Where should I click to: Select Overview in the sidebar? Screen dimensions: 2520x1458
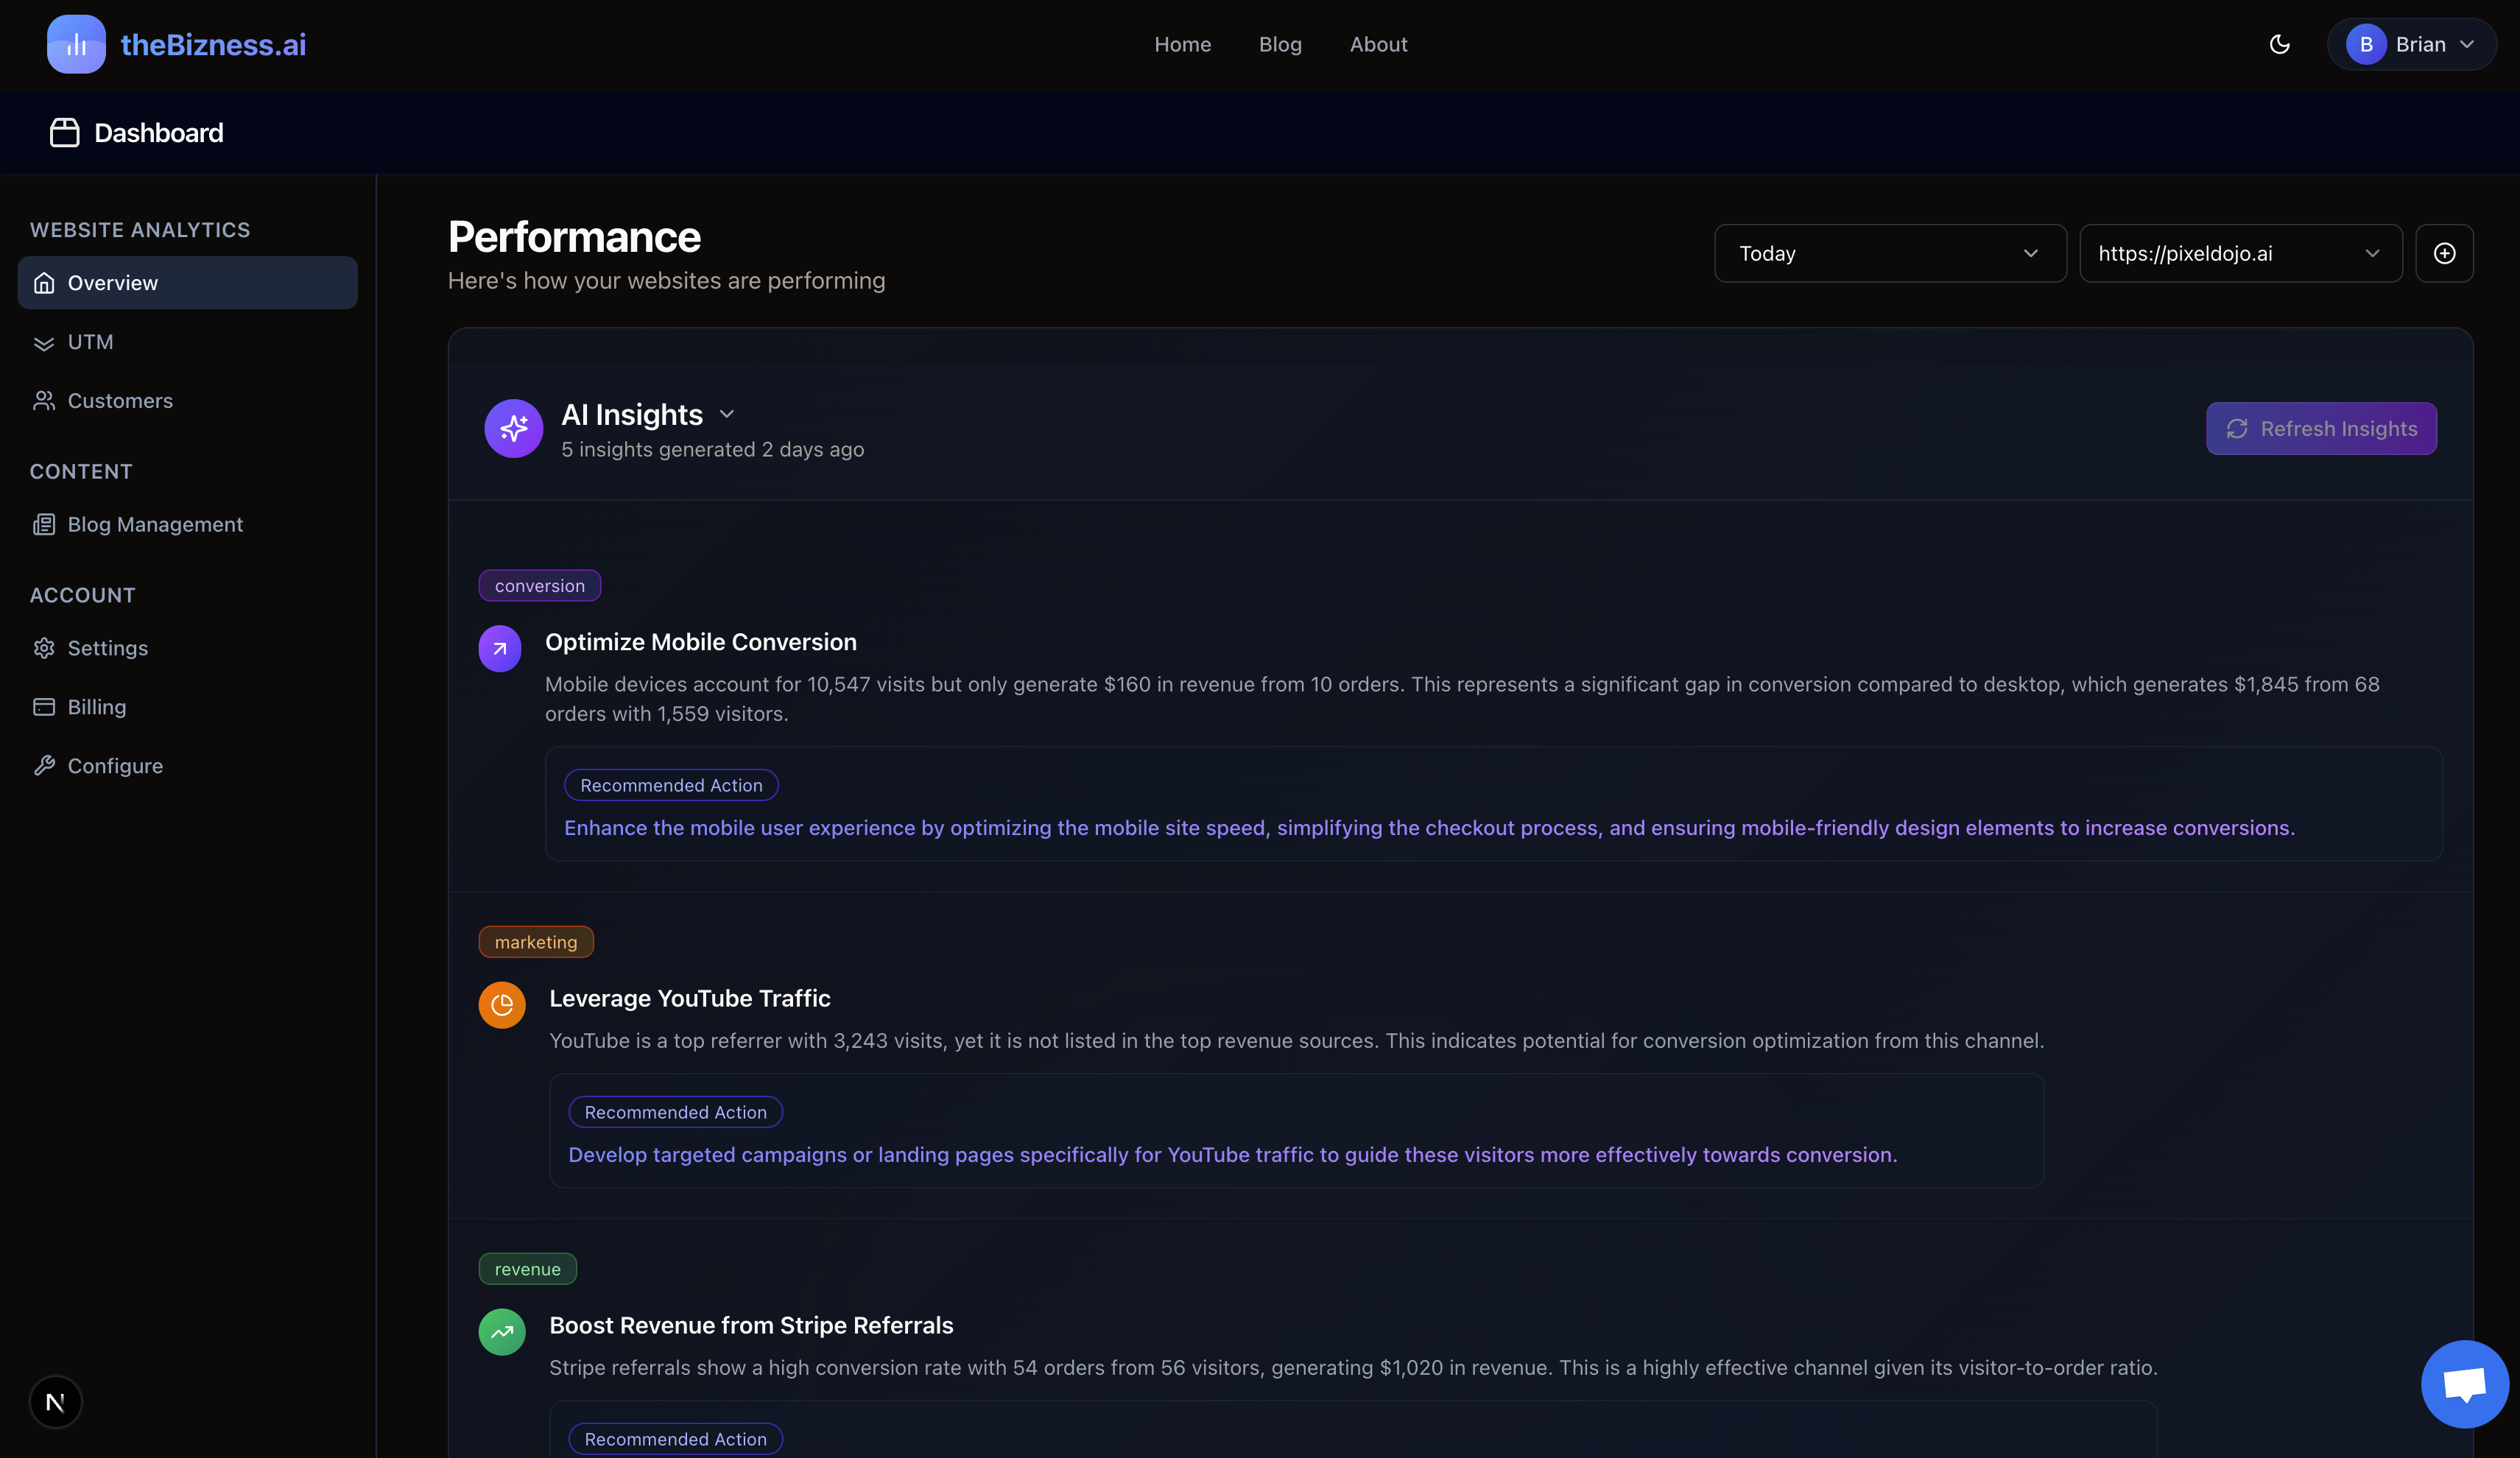[187, 283]
